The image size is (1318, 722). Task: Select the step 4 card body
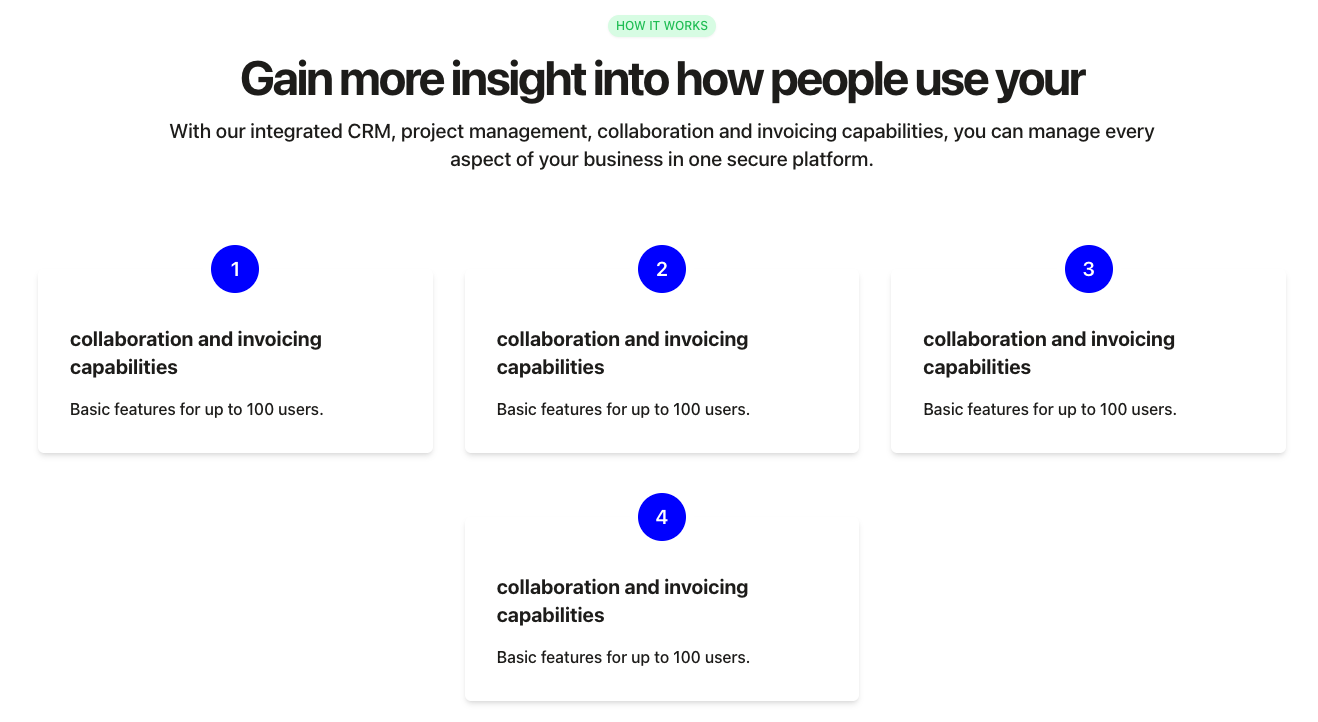click(662, 609)
